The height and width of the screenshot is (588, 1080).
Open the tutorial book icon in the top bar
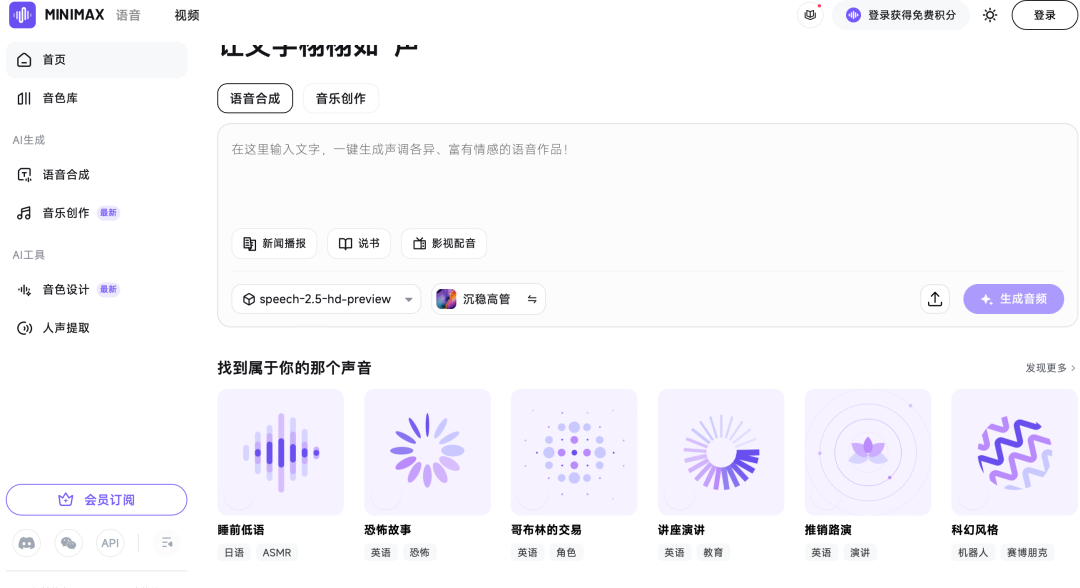pos(811,15)
